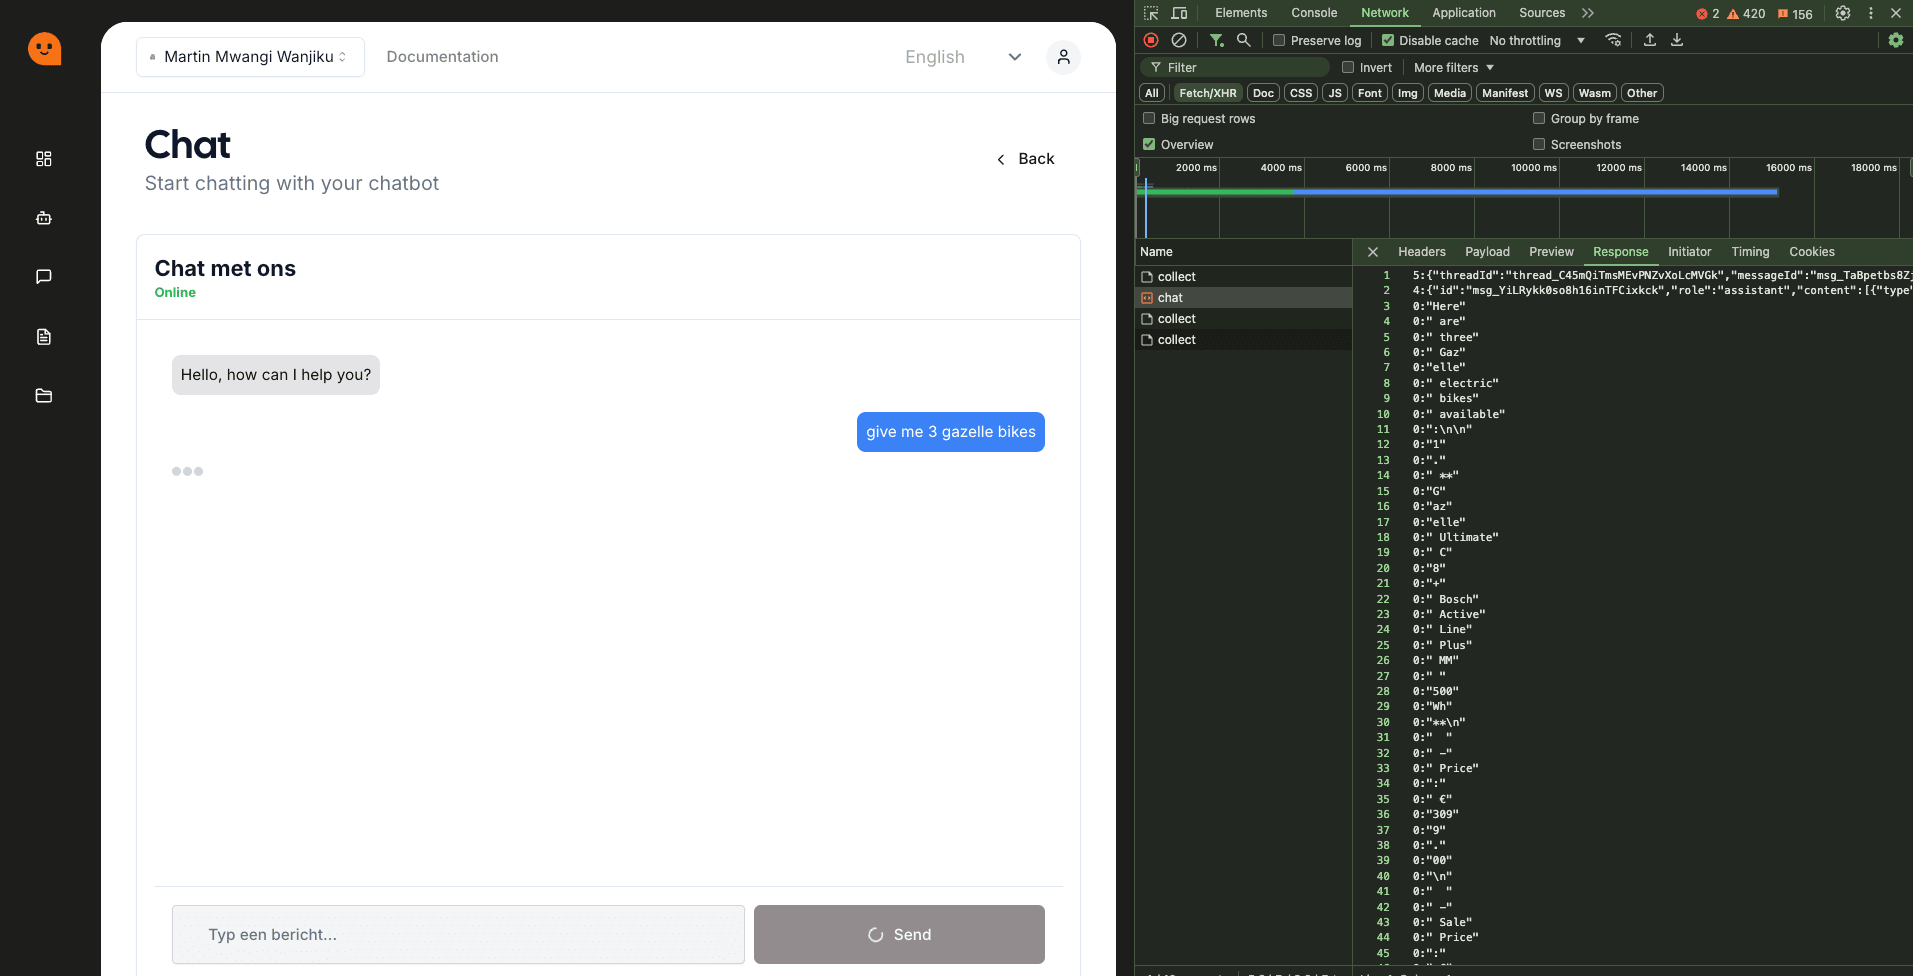Open DevTools settings gear icon
Viewport: 1913px width, 976px height.
coord(1843,13)
